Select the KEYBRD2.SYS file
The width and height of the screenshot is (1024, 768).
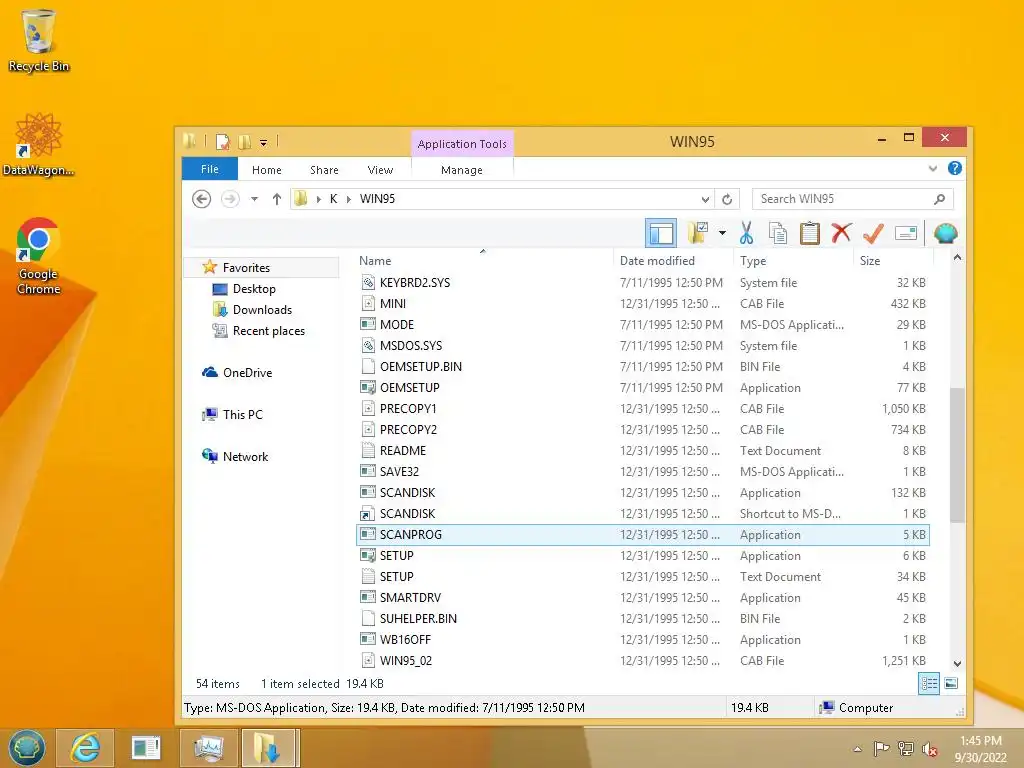pyautogui.click(x=643, y=283)
